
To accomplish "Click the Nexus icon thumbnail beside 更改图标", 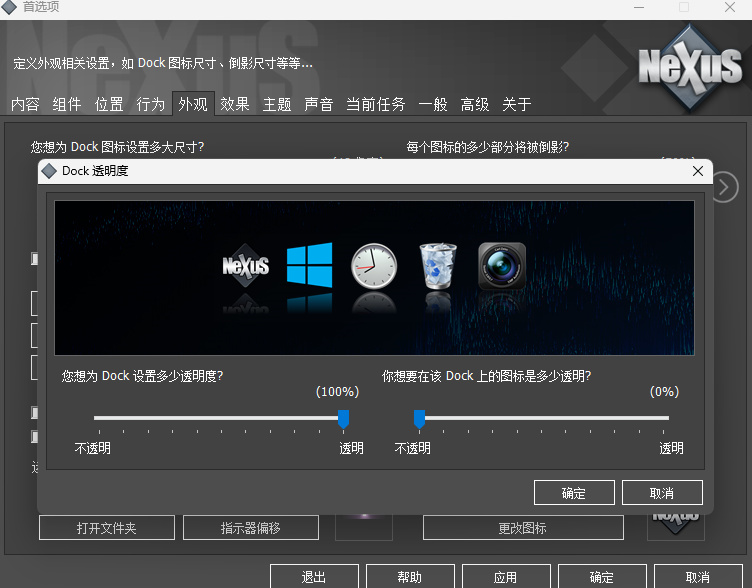I will tap(676, 527).
